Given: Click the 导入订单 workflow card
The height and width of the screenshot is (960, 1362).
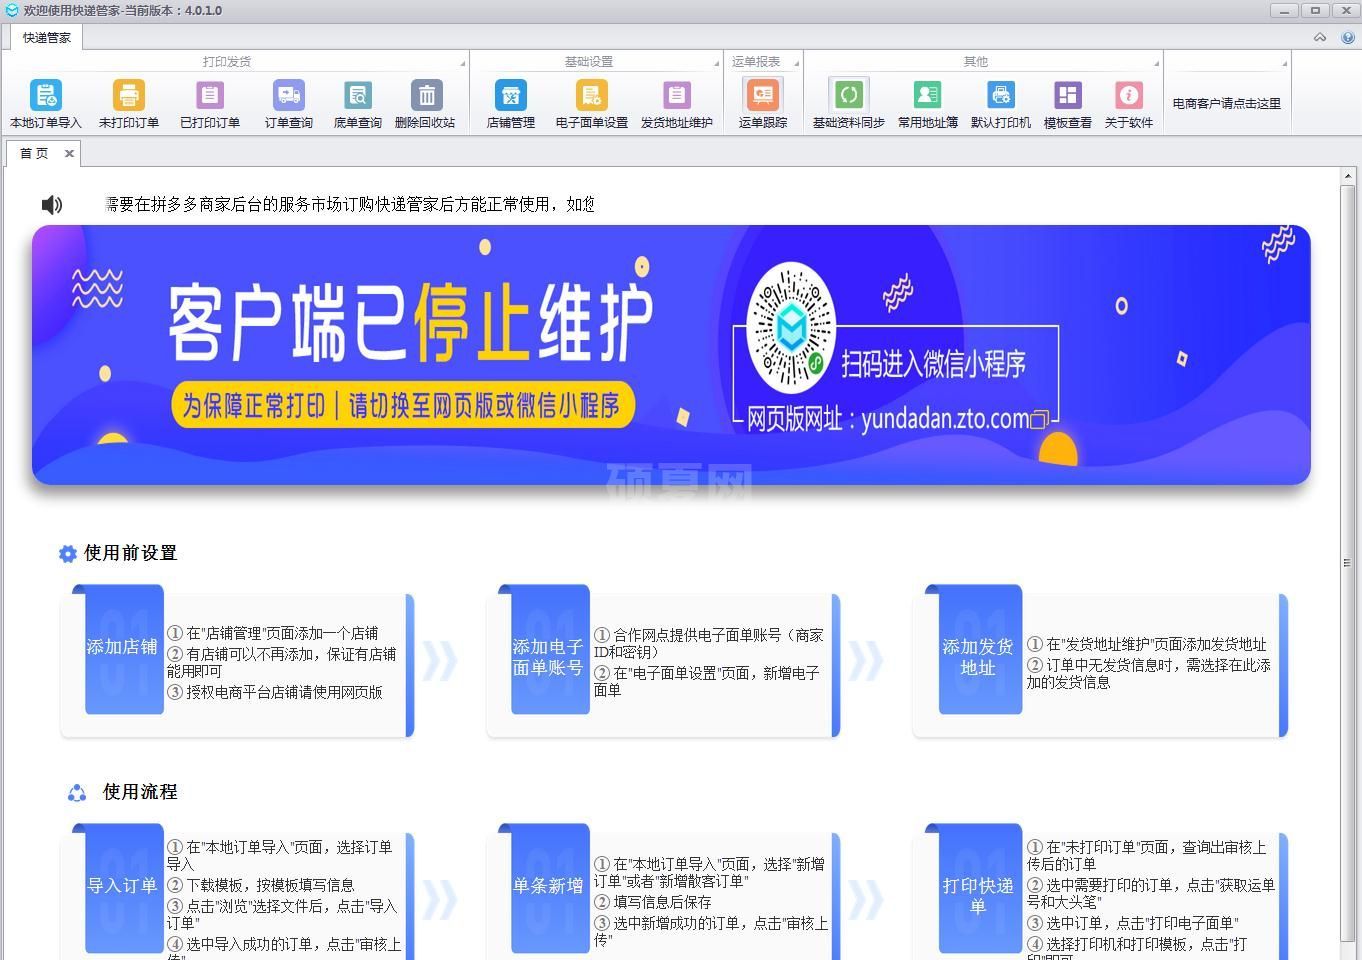Looking at the screenshot, I should coord(237,892).
